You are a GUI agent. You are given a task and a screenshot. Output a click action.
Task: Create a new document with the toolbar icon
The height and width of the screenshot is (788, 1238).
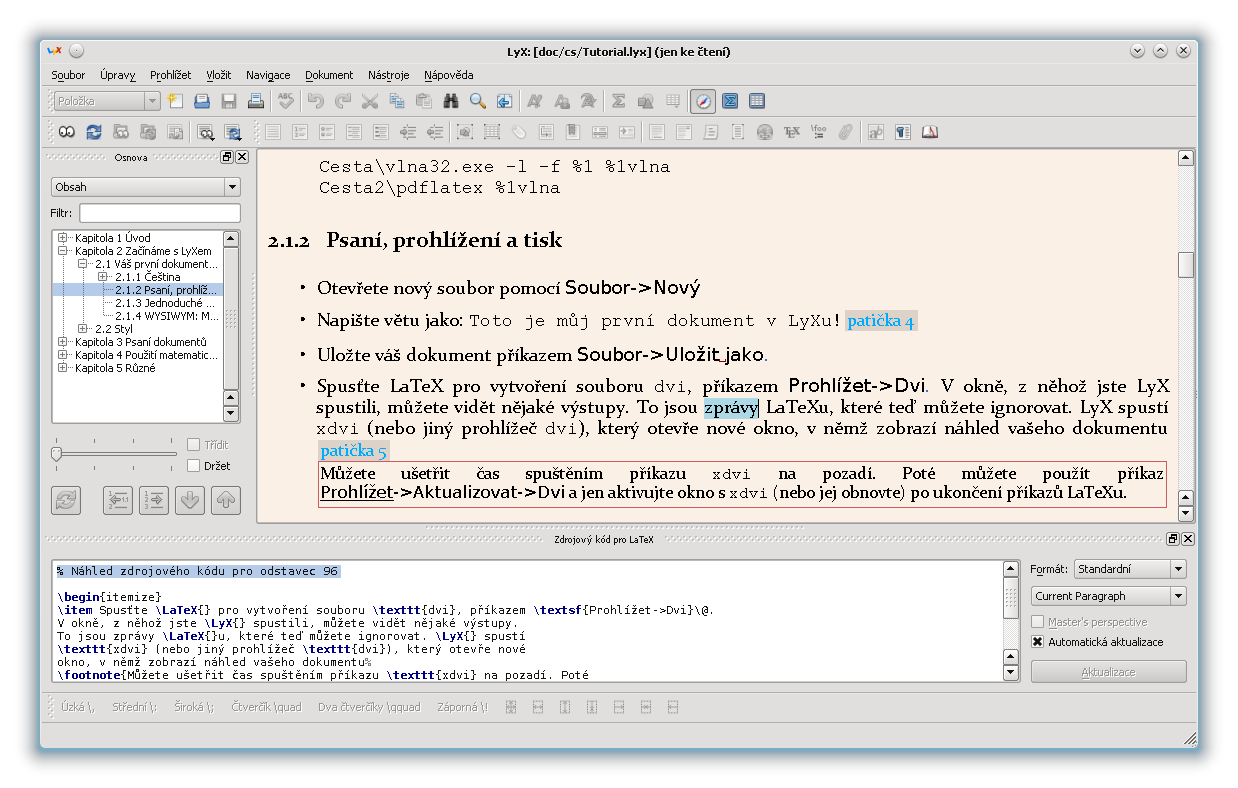click(176, 101)
